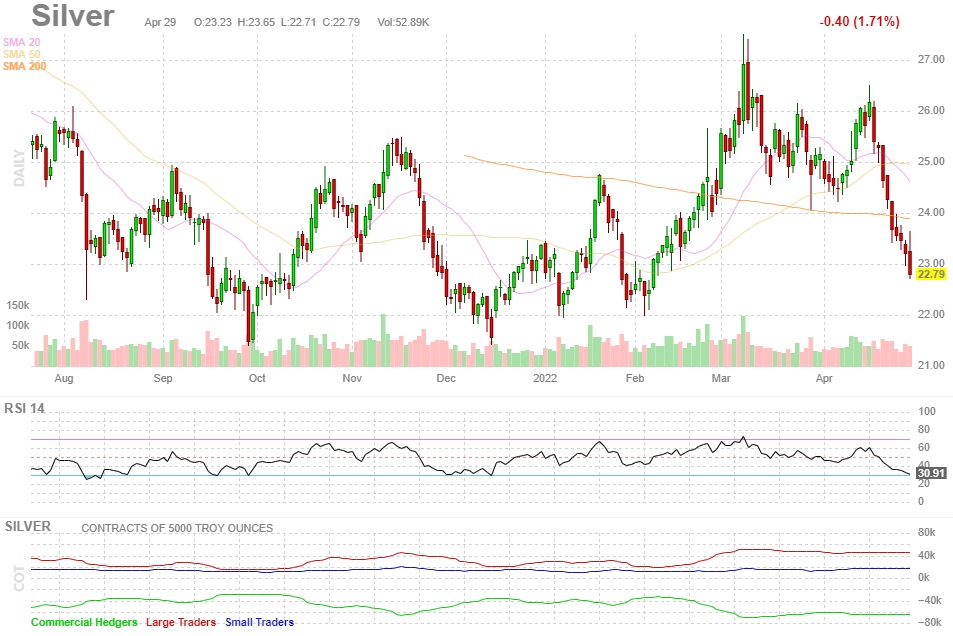The height and width of the screenshot is (636, 953).
Task: Click the 22.00 price axis label
Action: click(x=931, y=314)
